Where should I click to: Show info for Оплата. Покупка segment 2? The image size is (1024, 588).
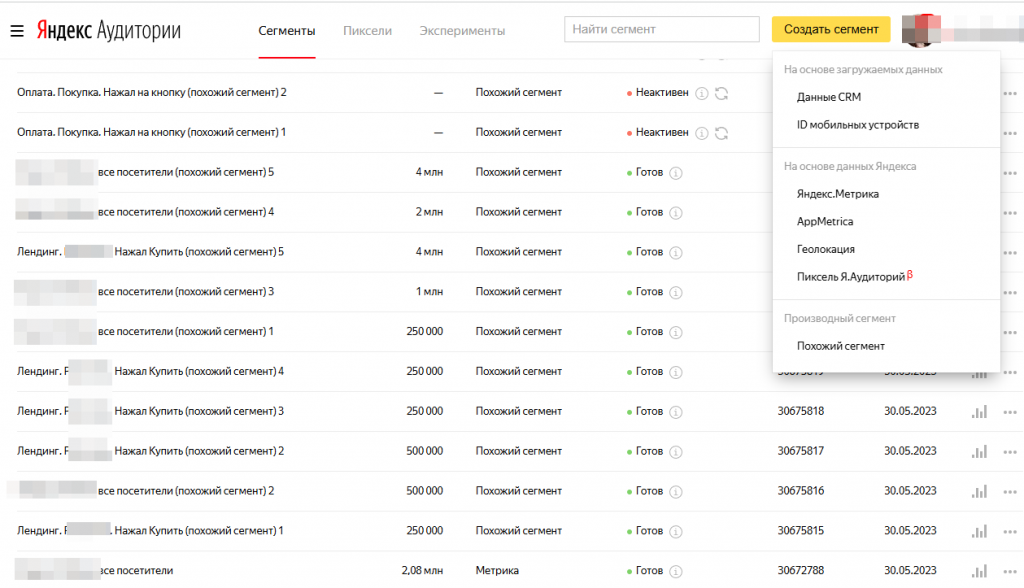(x=701, y=93)
